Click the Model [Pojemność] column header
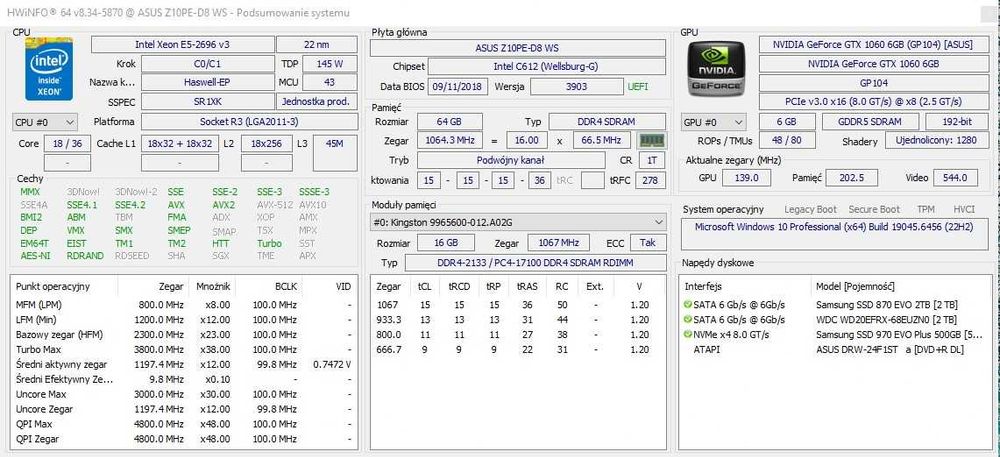1000x457 pixels. pos(855,287)
